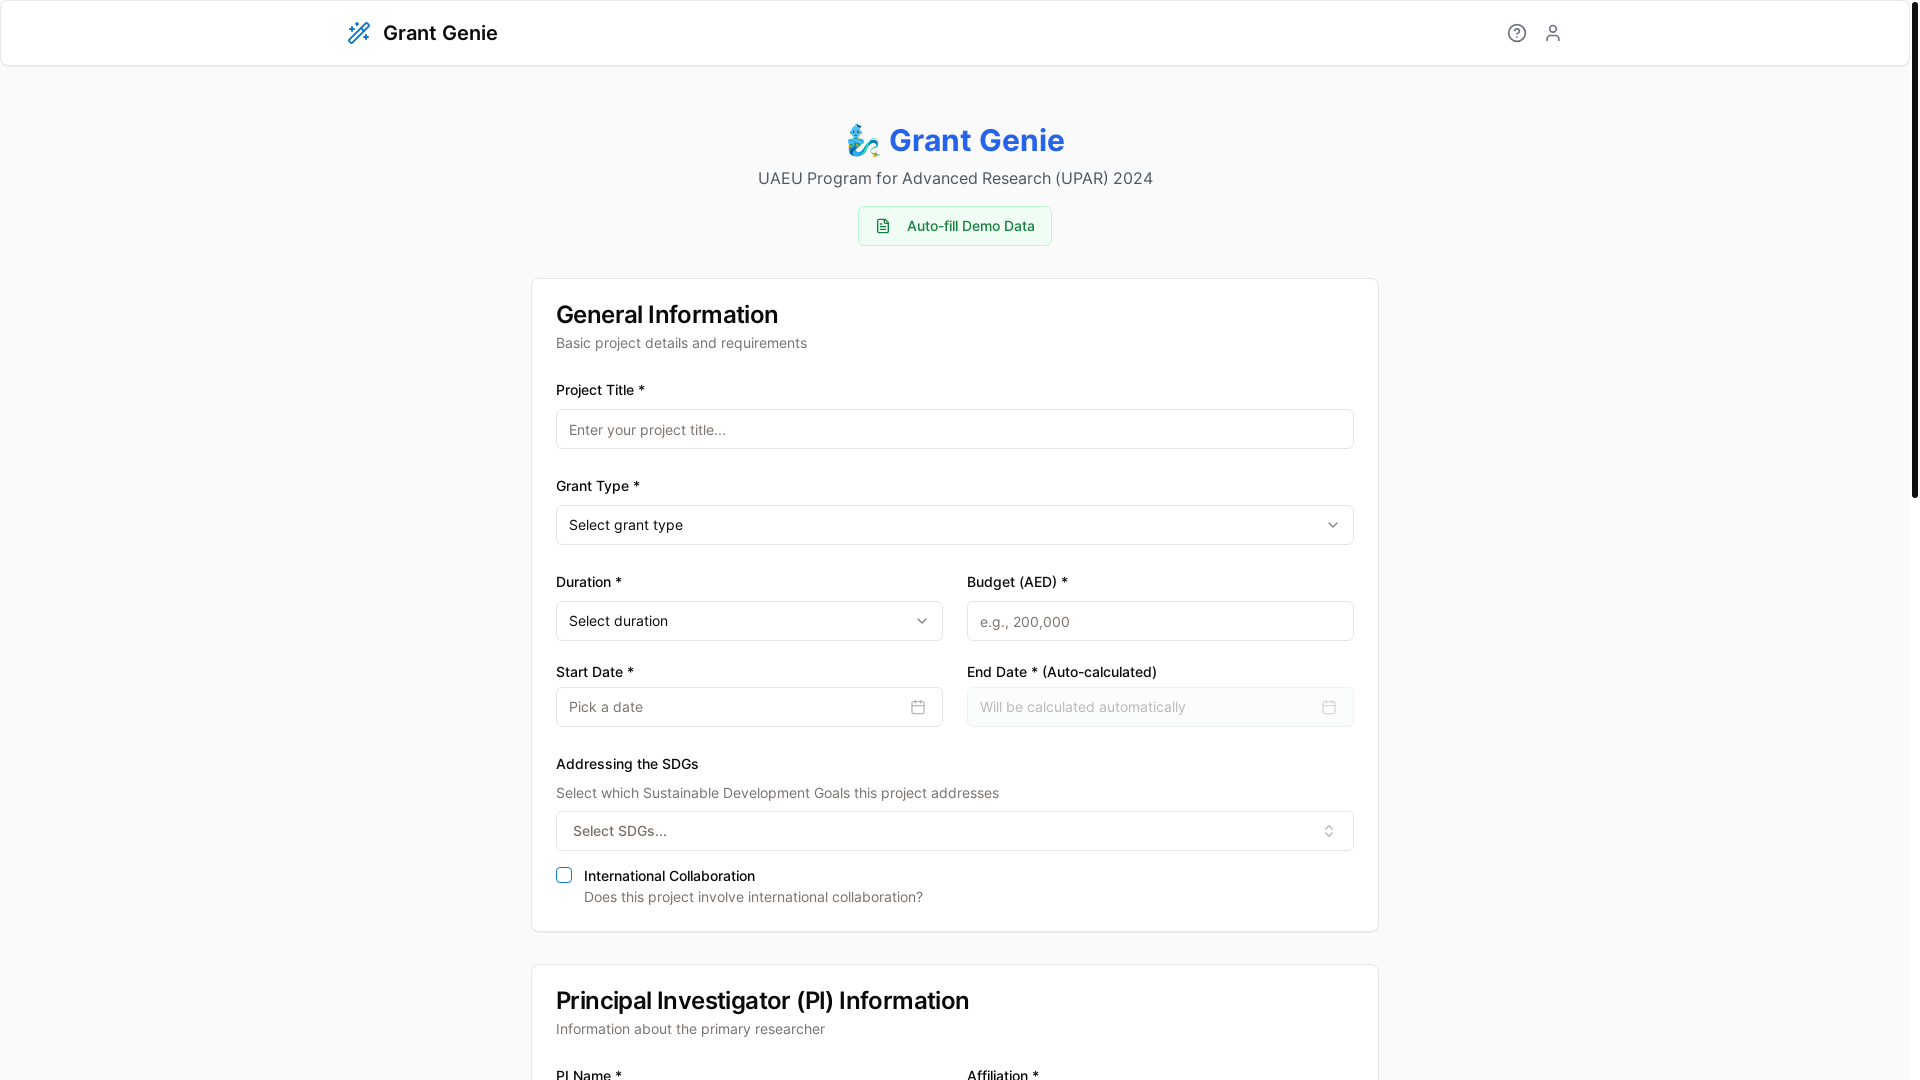
Task: Click the 'Addressing the SDGs' label
Action: pos(627,764)
